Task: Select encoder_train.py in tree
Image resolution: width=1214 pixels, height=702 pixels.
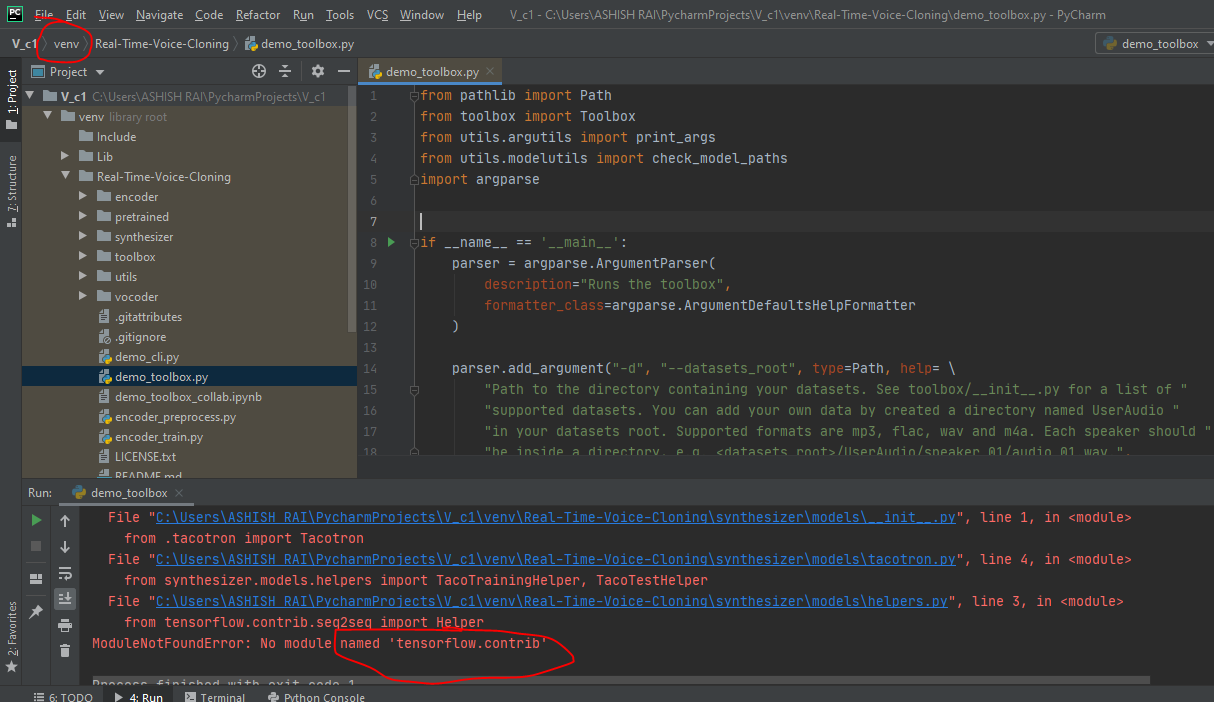Action: [158, 437]
